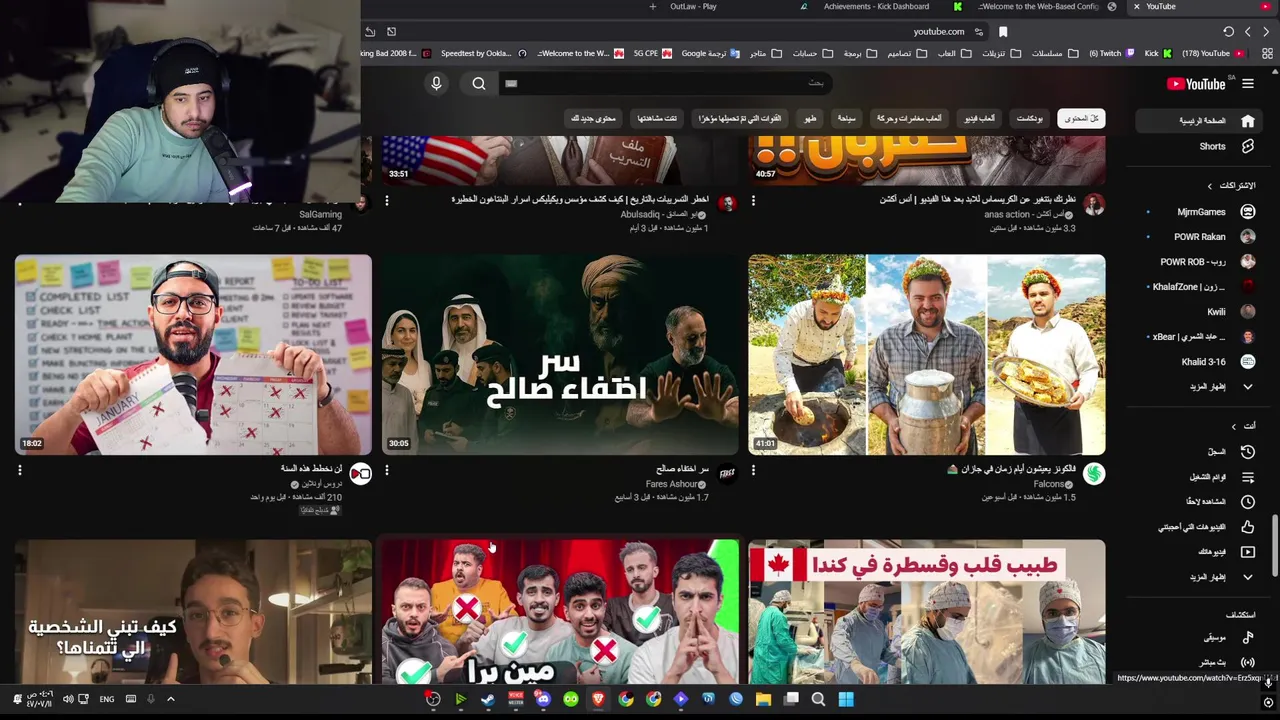This screenshot has height=720, width=1280.
Task: Open the مين برا video thumbnail
Action: point(560,612)
